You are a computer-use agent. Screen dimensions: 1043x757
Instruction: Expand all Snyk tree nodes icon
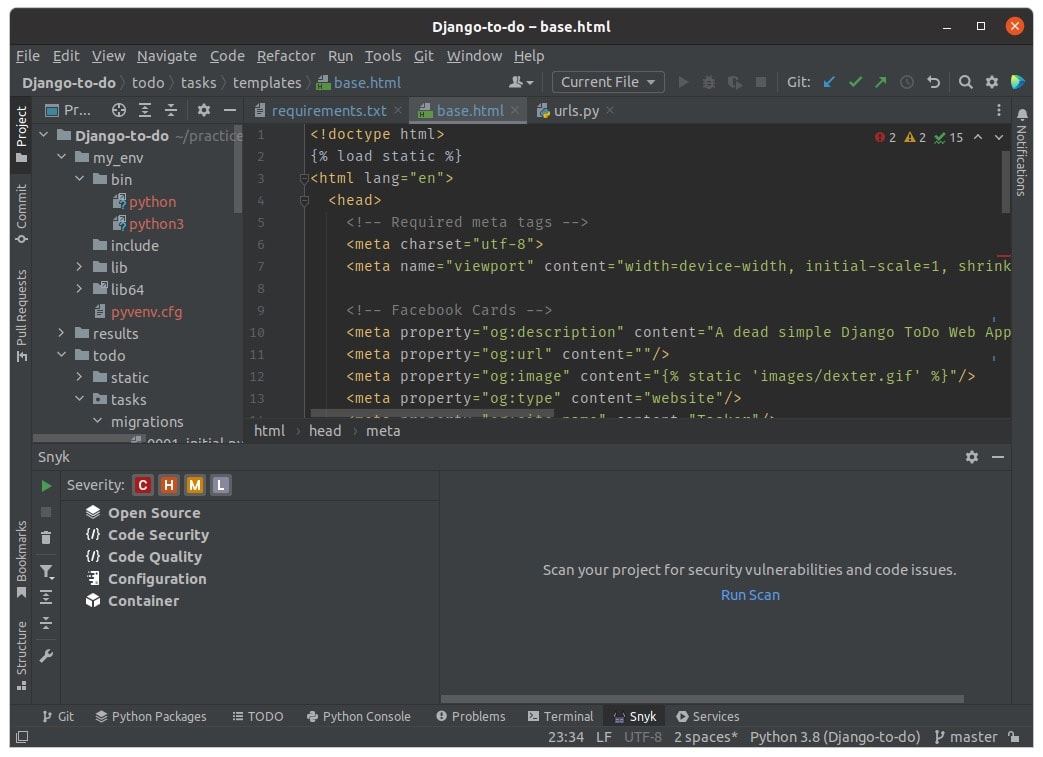point(46,597)
